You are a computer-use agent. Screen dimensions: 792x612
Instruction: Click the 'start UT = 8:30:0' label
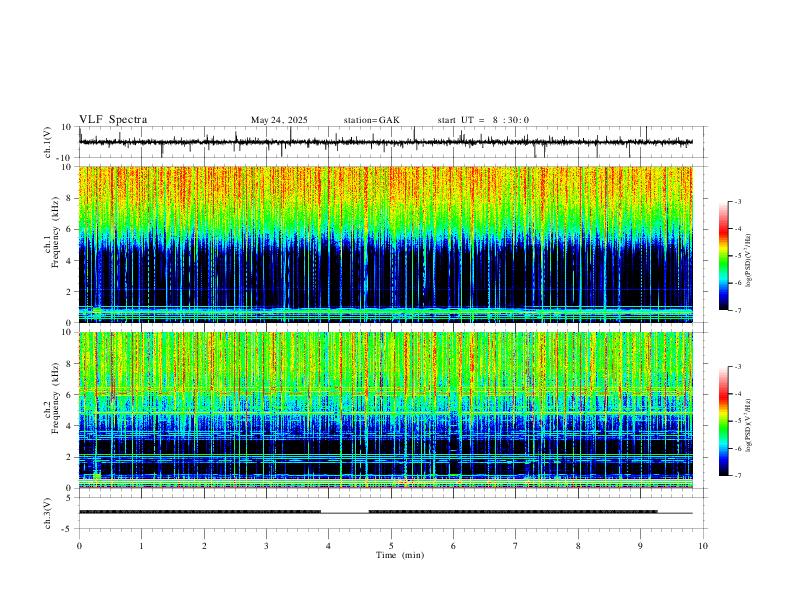[x=483, y=120]
